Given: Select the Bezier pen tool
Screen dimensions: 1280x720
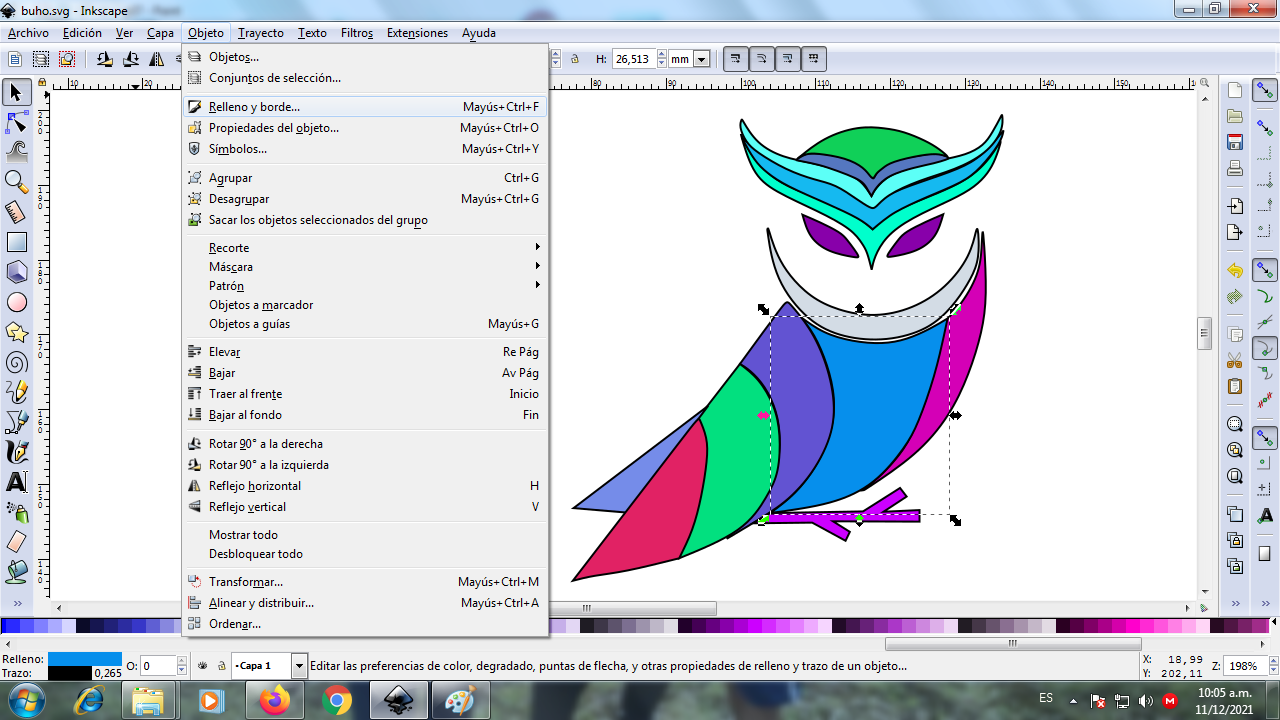Looking at the screenshot, I should 16,422.
